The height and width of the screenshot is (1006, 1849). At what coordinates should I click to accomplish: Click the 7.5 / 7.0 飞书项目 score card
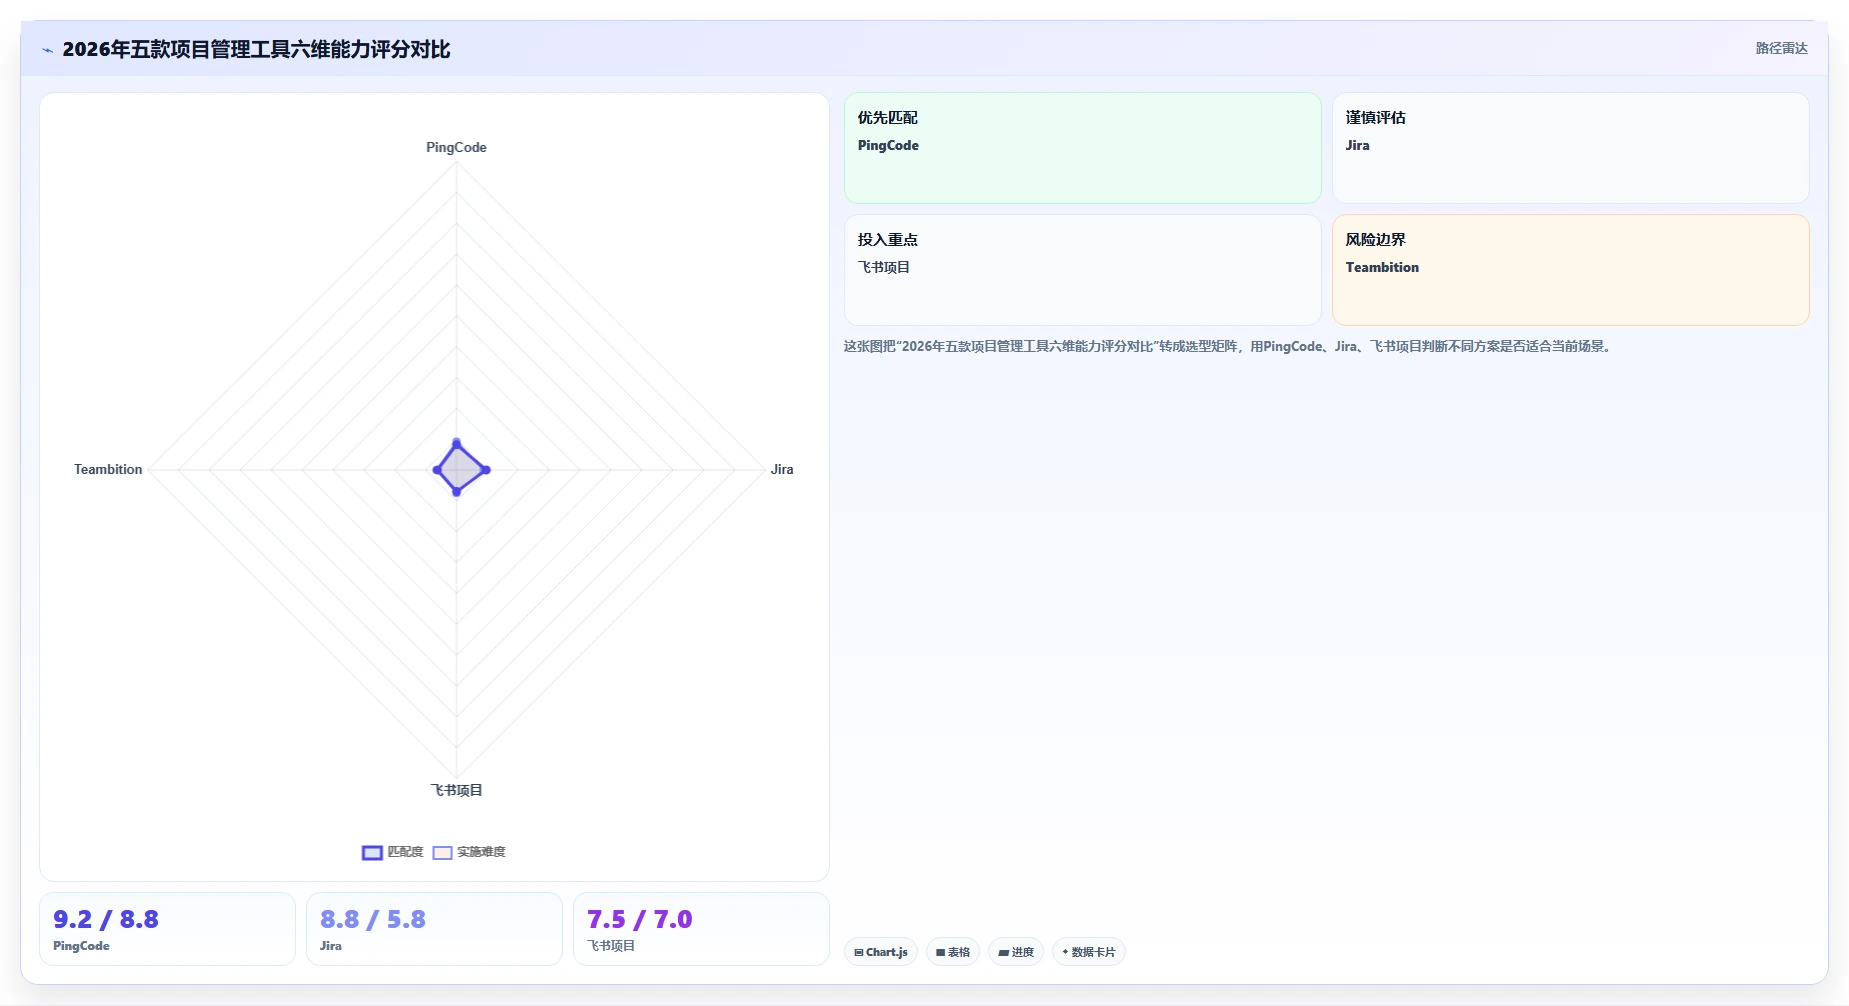pyautogui.click(x=701, y=929)
